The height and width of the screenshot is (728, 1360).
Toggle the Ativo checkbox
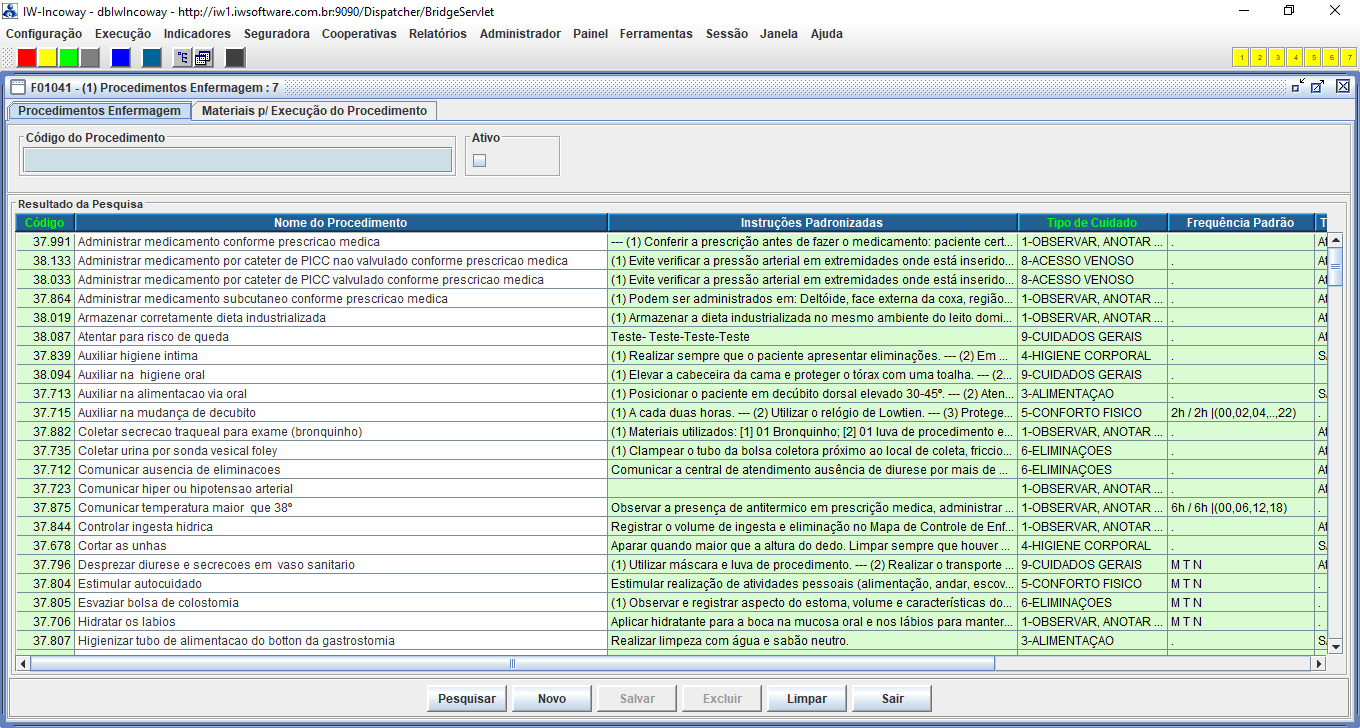pyautogui.click(x=479, y=160)
